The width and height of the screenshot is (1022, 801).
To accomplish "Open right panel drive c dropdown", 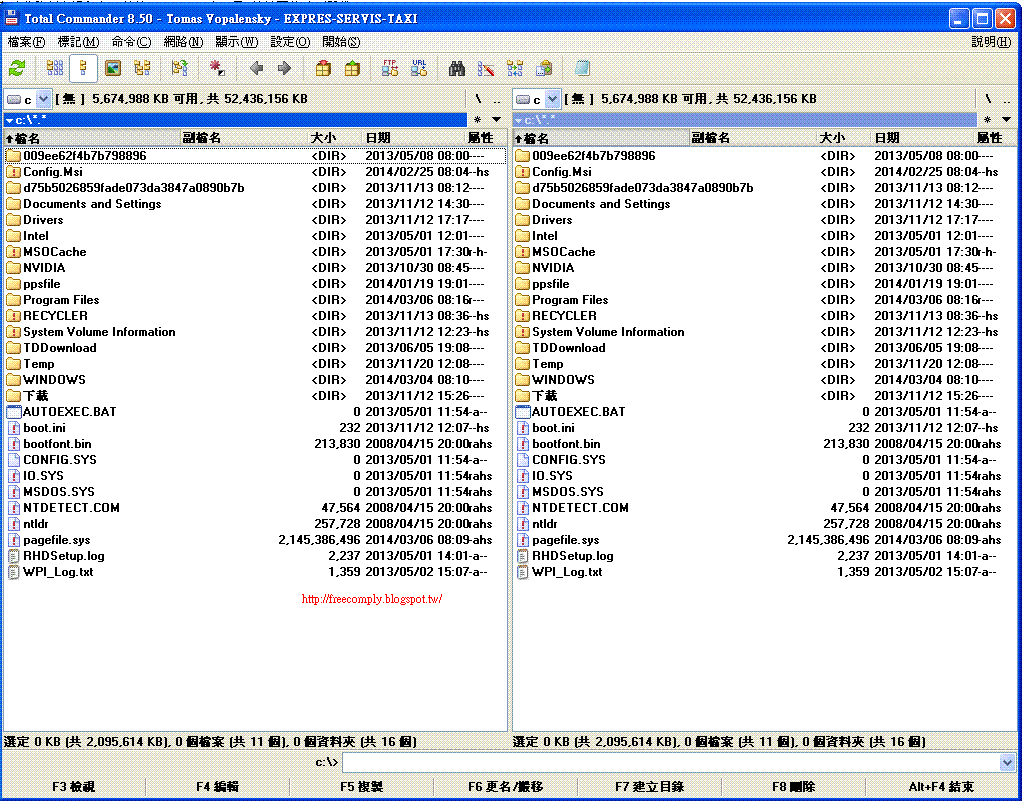I will point(552,99).
